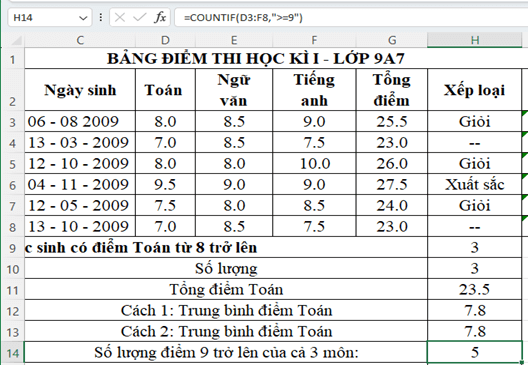Image resolution: width=528 pixels, height=365 pixels.
Task: Select column F header
Action: coord(314,40)
